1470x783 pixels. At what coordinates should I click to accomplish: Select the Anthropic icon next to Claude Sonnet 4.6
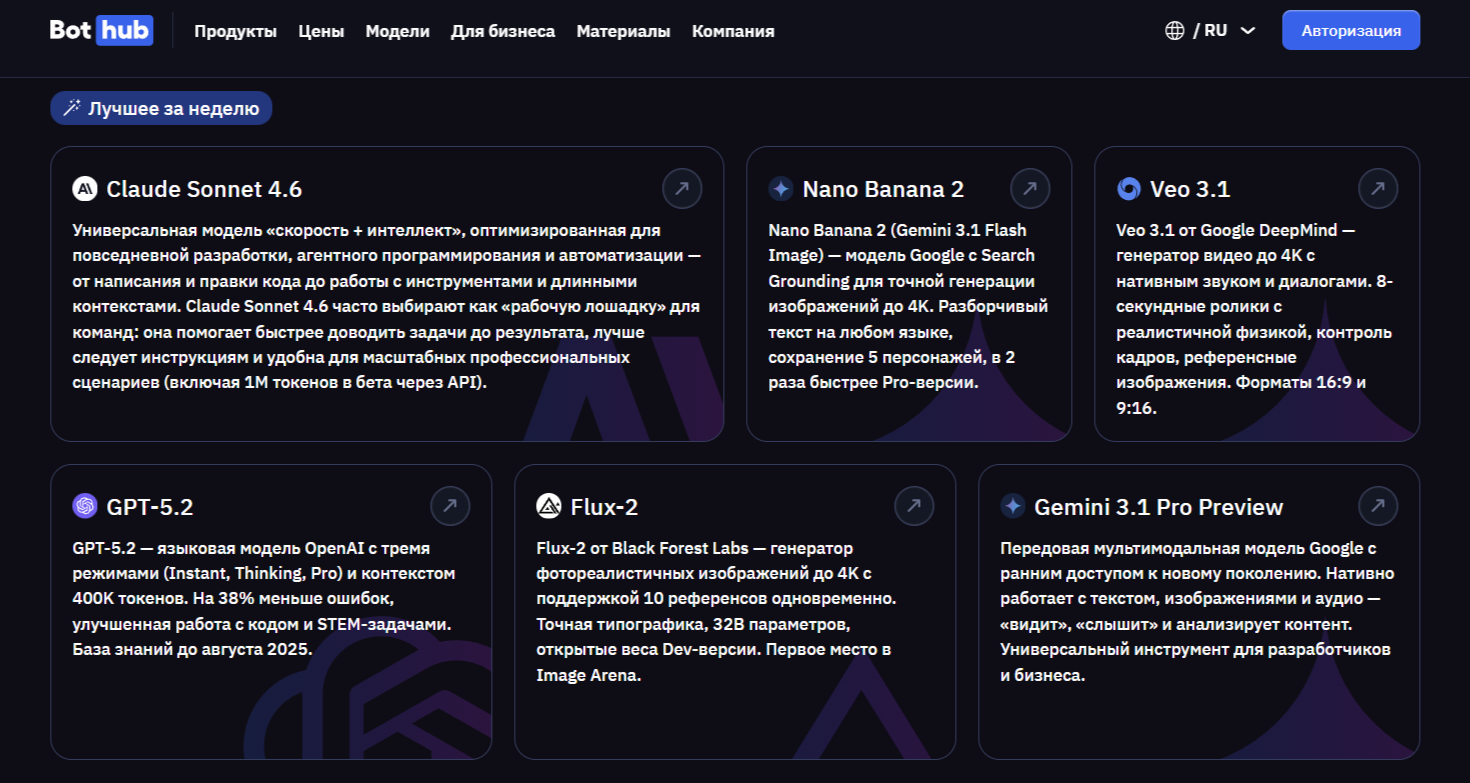click(x=85, y=188)
